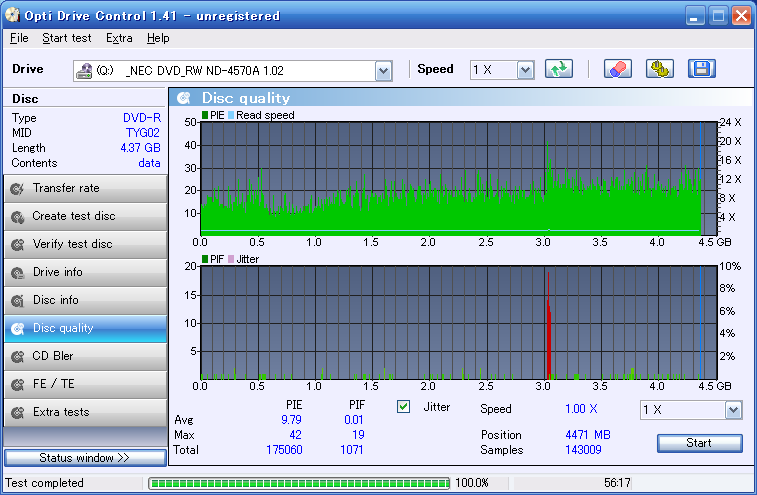Toggle the Jitter checkbox

point(404,407)
